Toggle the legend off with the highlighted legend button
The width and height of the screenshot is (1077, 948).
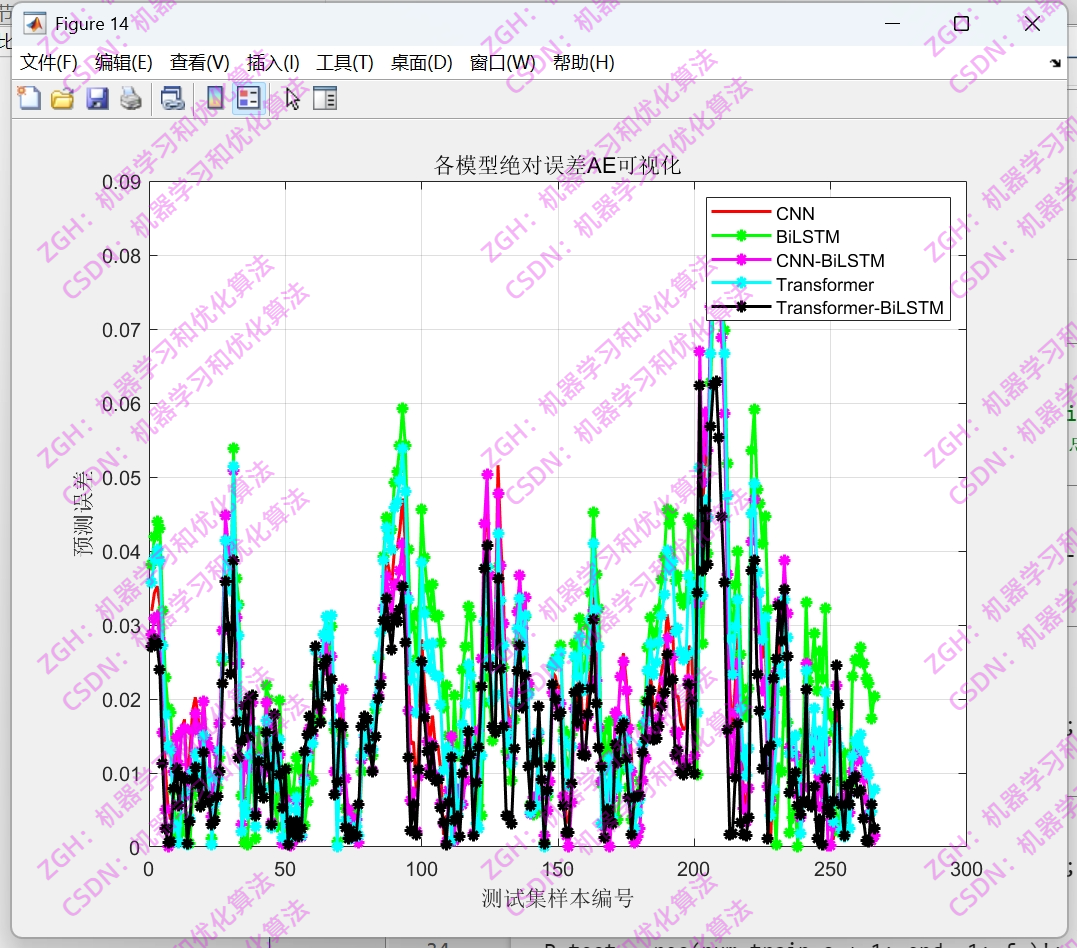tap(246, 97)
